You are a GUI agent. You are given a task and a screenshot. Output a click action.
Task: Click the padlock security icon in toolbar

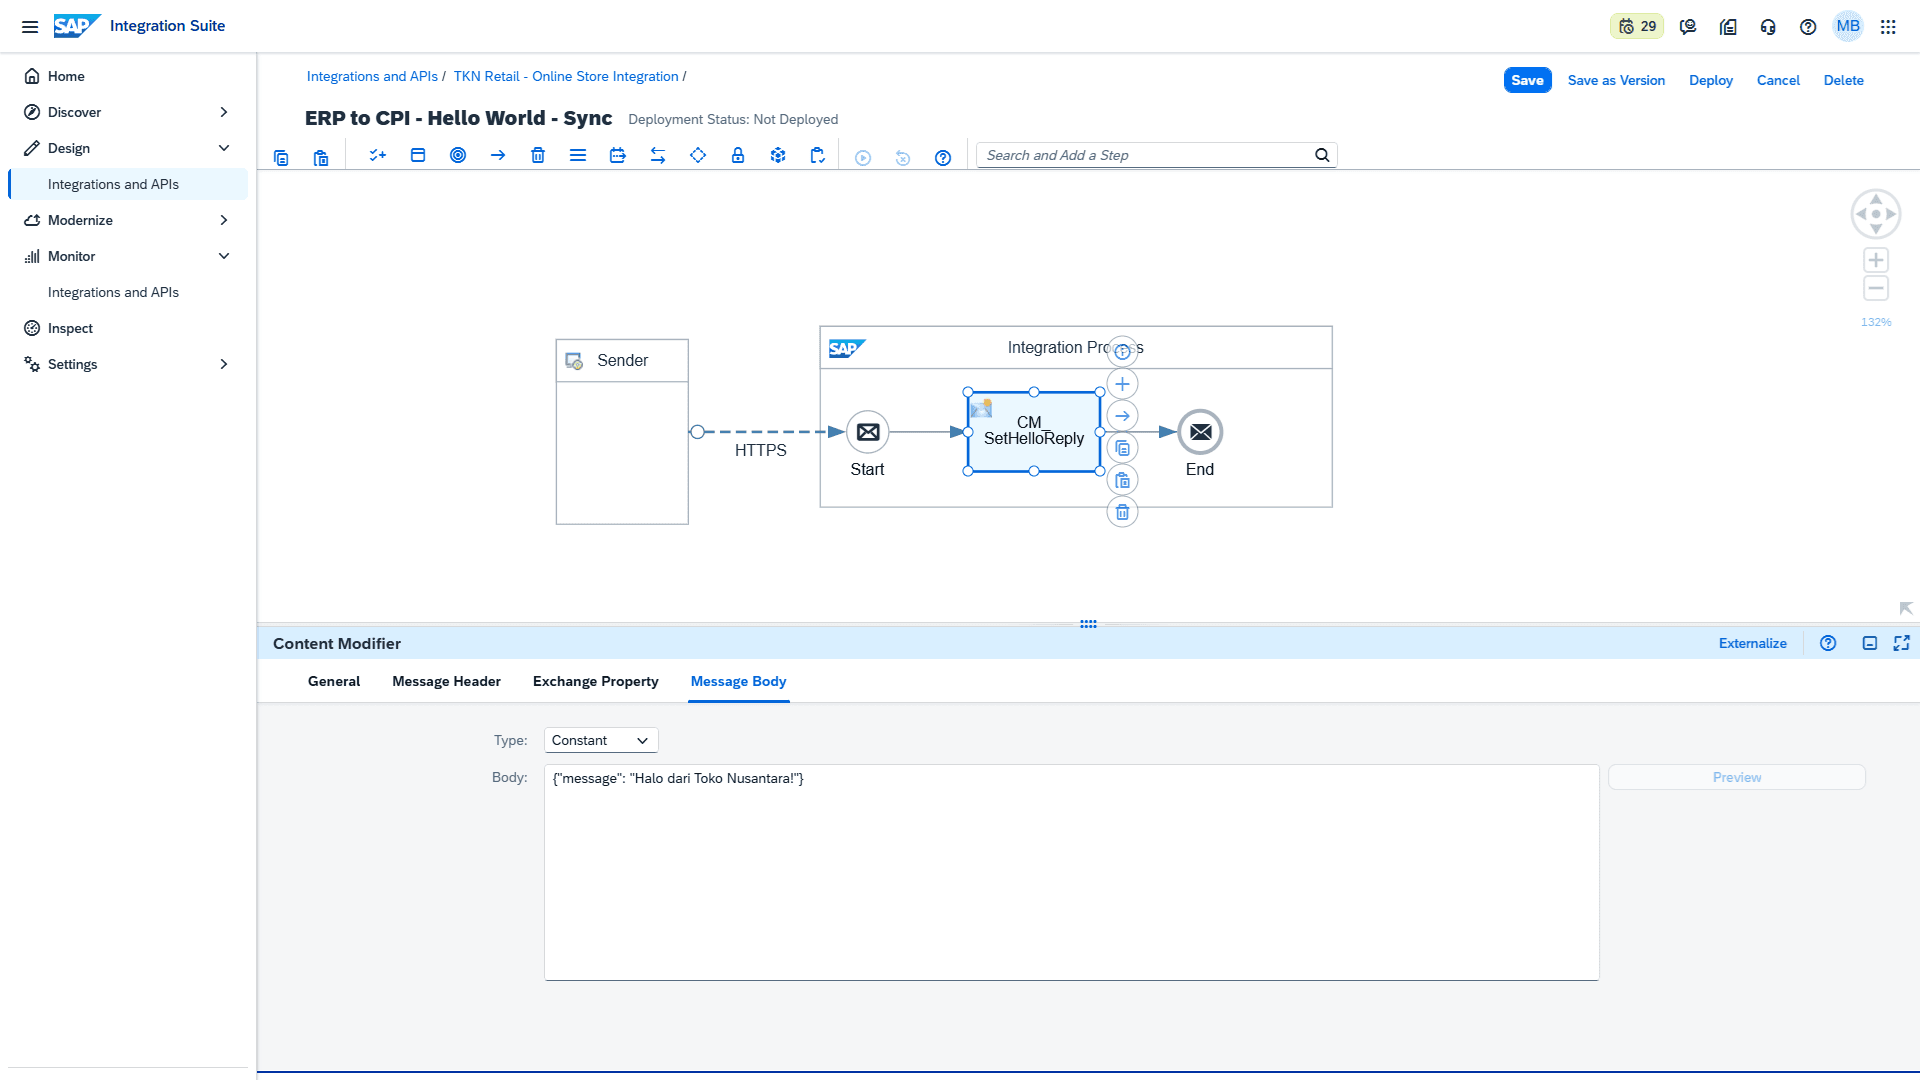pos(738,155)
